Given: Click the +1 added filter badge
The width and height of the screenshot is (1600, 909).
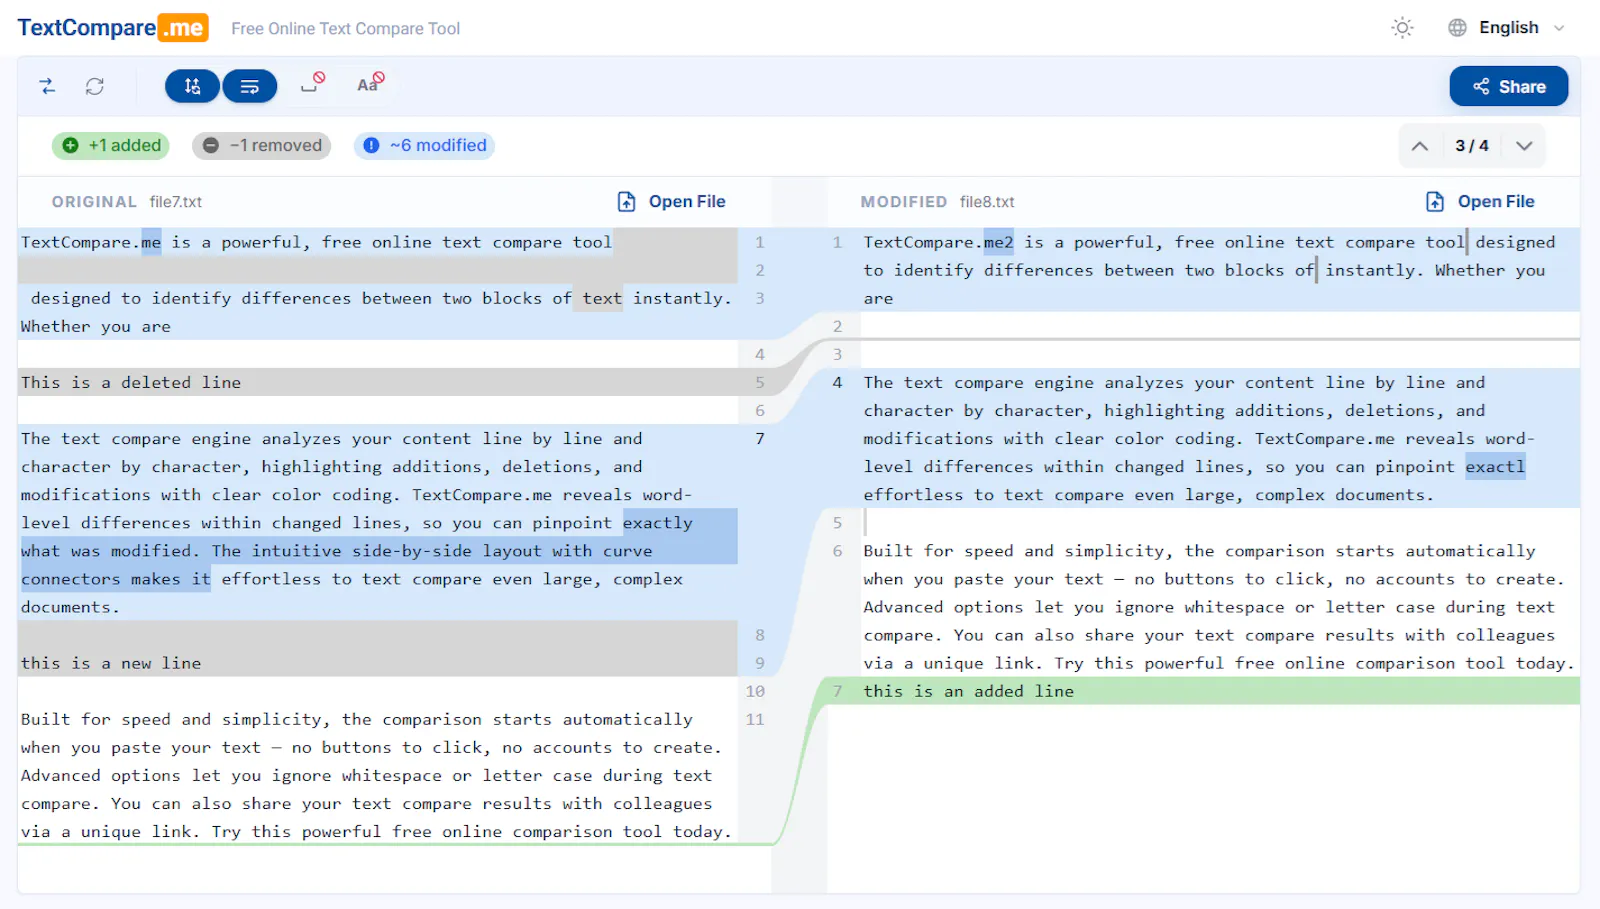Looking at the screenshot, I should click(x=111, y=145).
